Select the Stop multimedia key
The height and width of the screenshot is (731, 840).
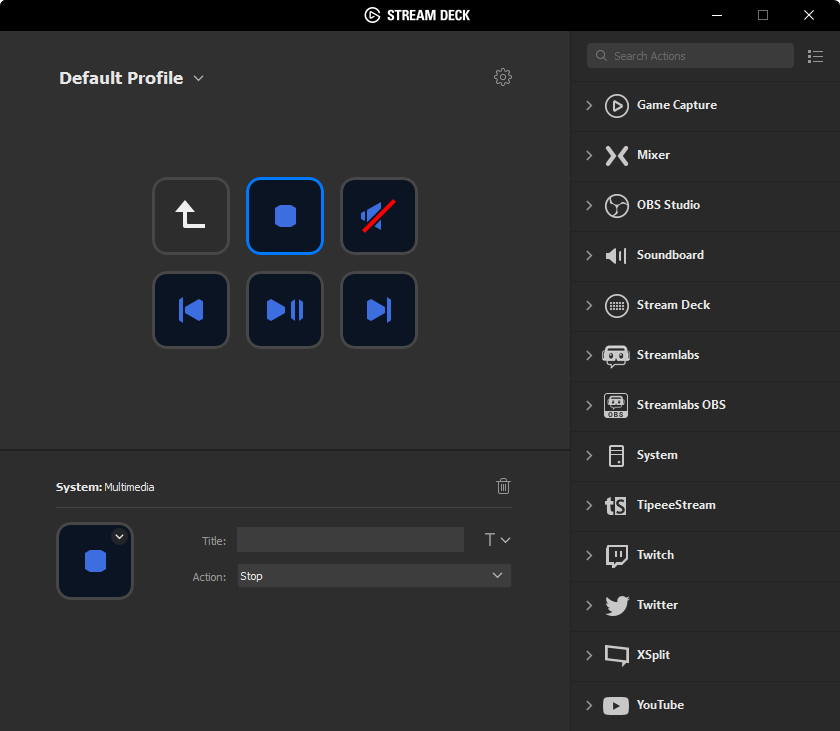[x=285, y=216]
